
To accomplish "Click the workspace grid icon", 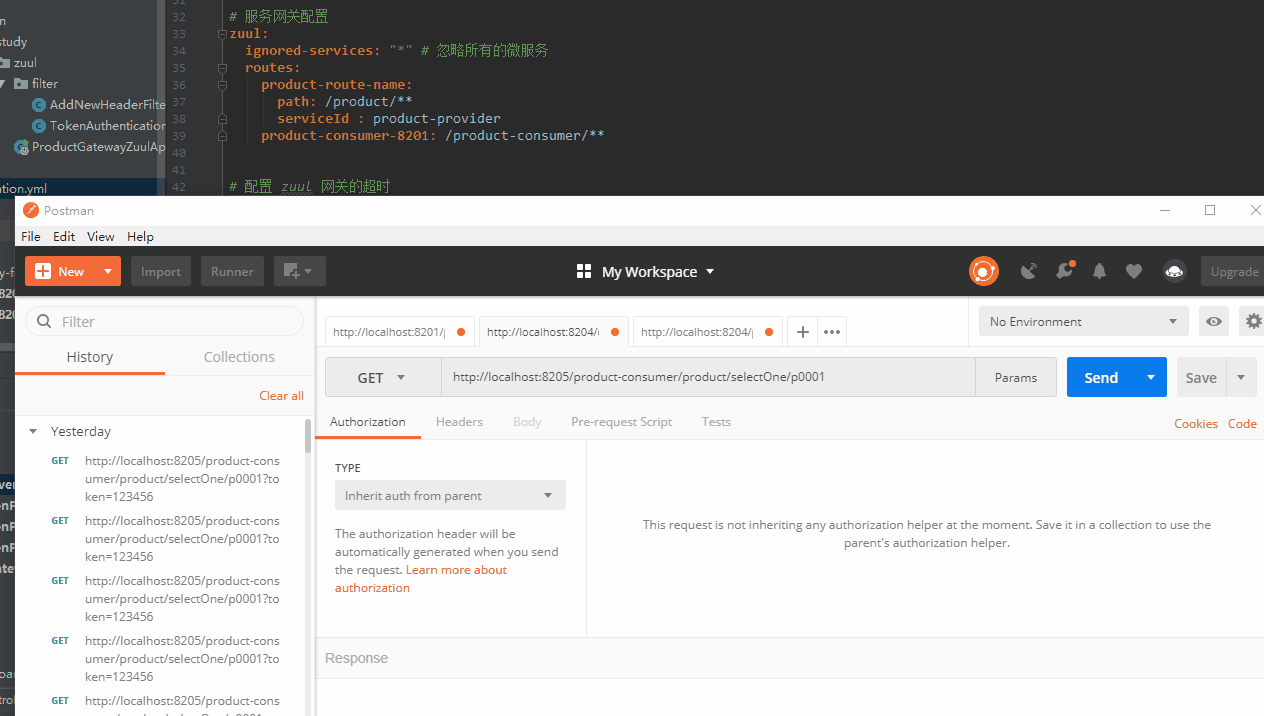I will (584, 272).
